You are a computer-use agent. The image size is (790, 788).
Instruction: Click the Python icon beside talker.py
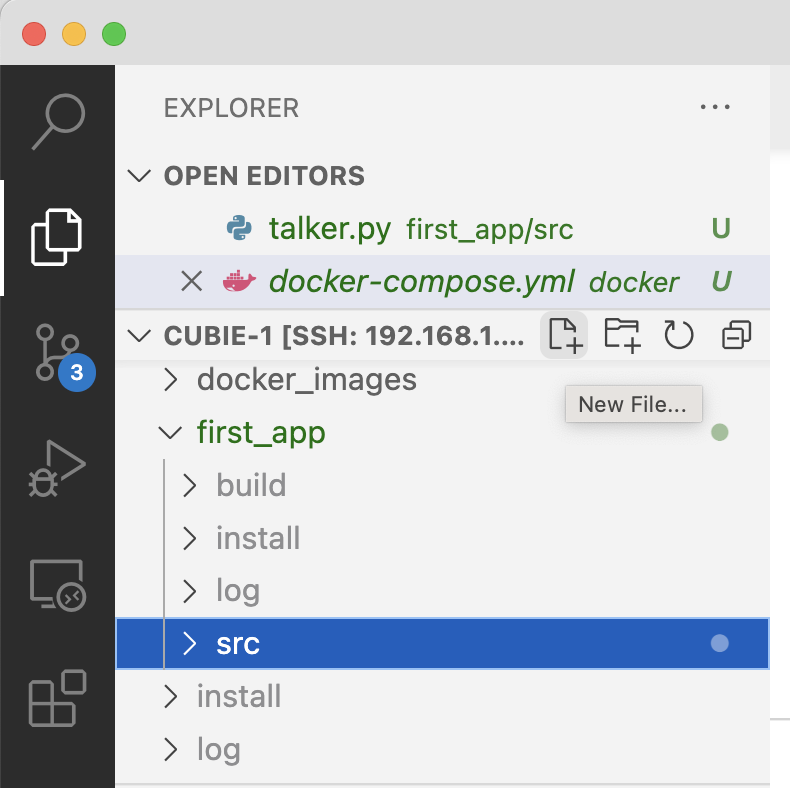[239, 228]
